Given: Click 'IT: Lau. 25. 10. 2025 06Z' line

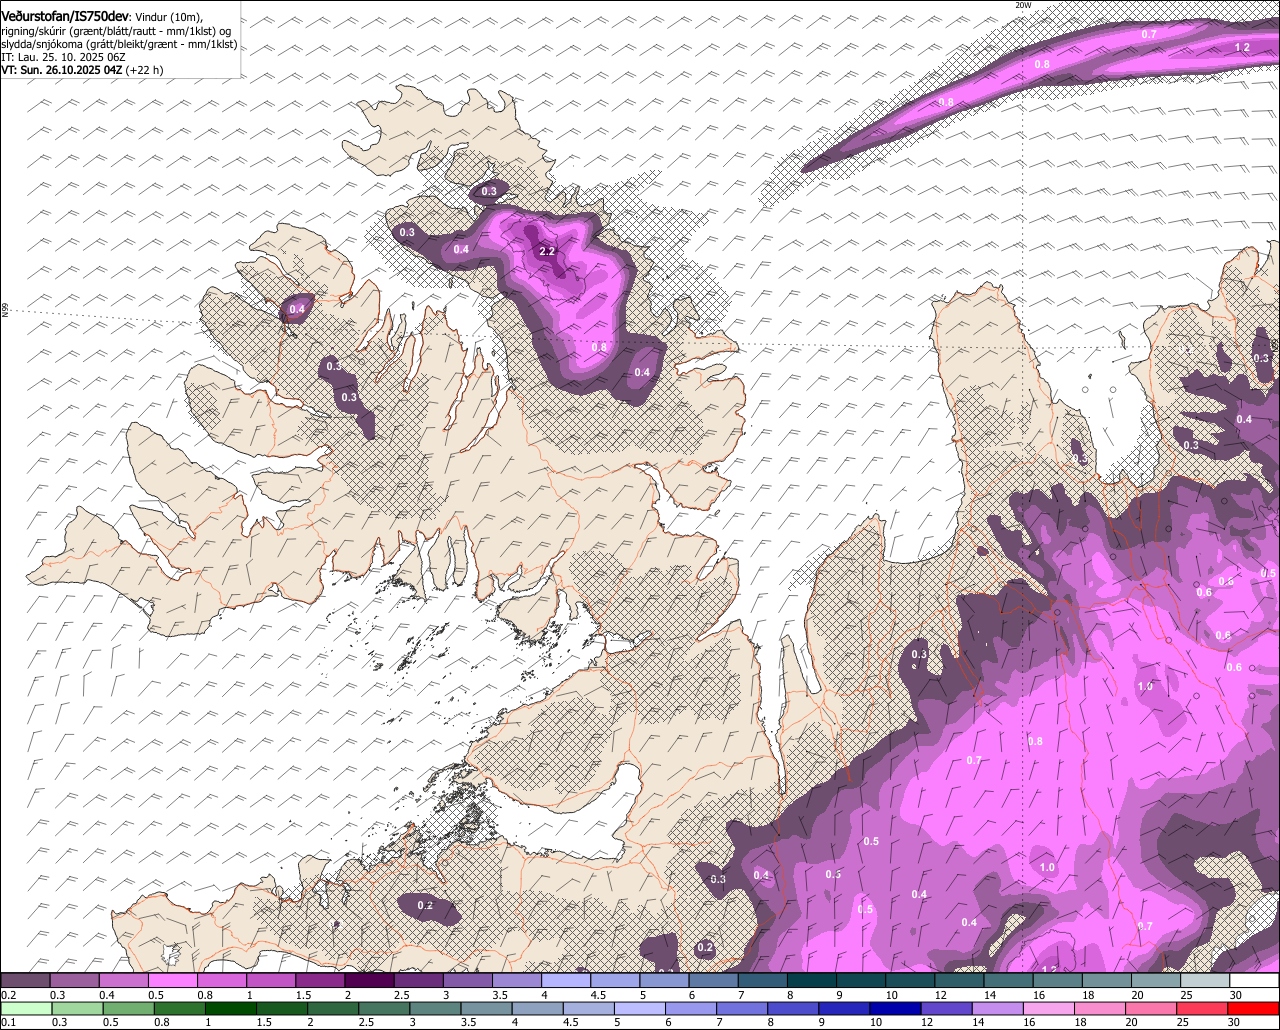Looking at the screenshot, I should (x=63, y=57).
